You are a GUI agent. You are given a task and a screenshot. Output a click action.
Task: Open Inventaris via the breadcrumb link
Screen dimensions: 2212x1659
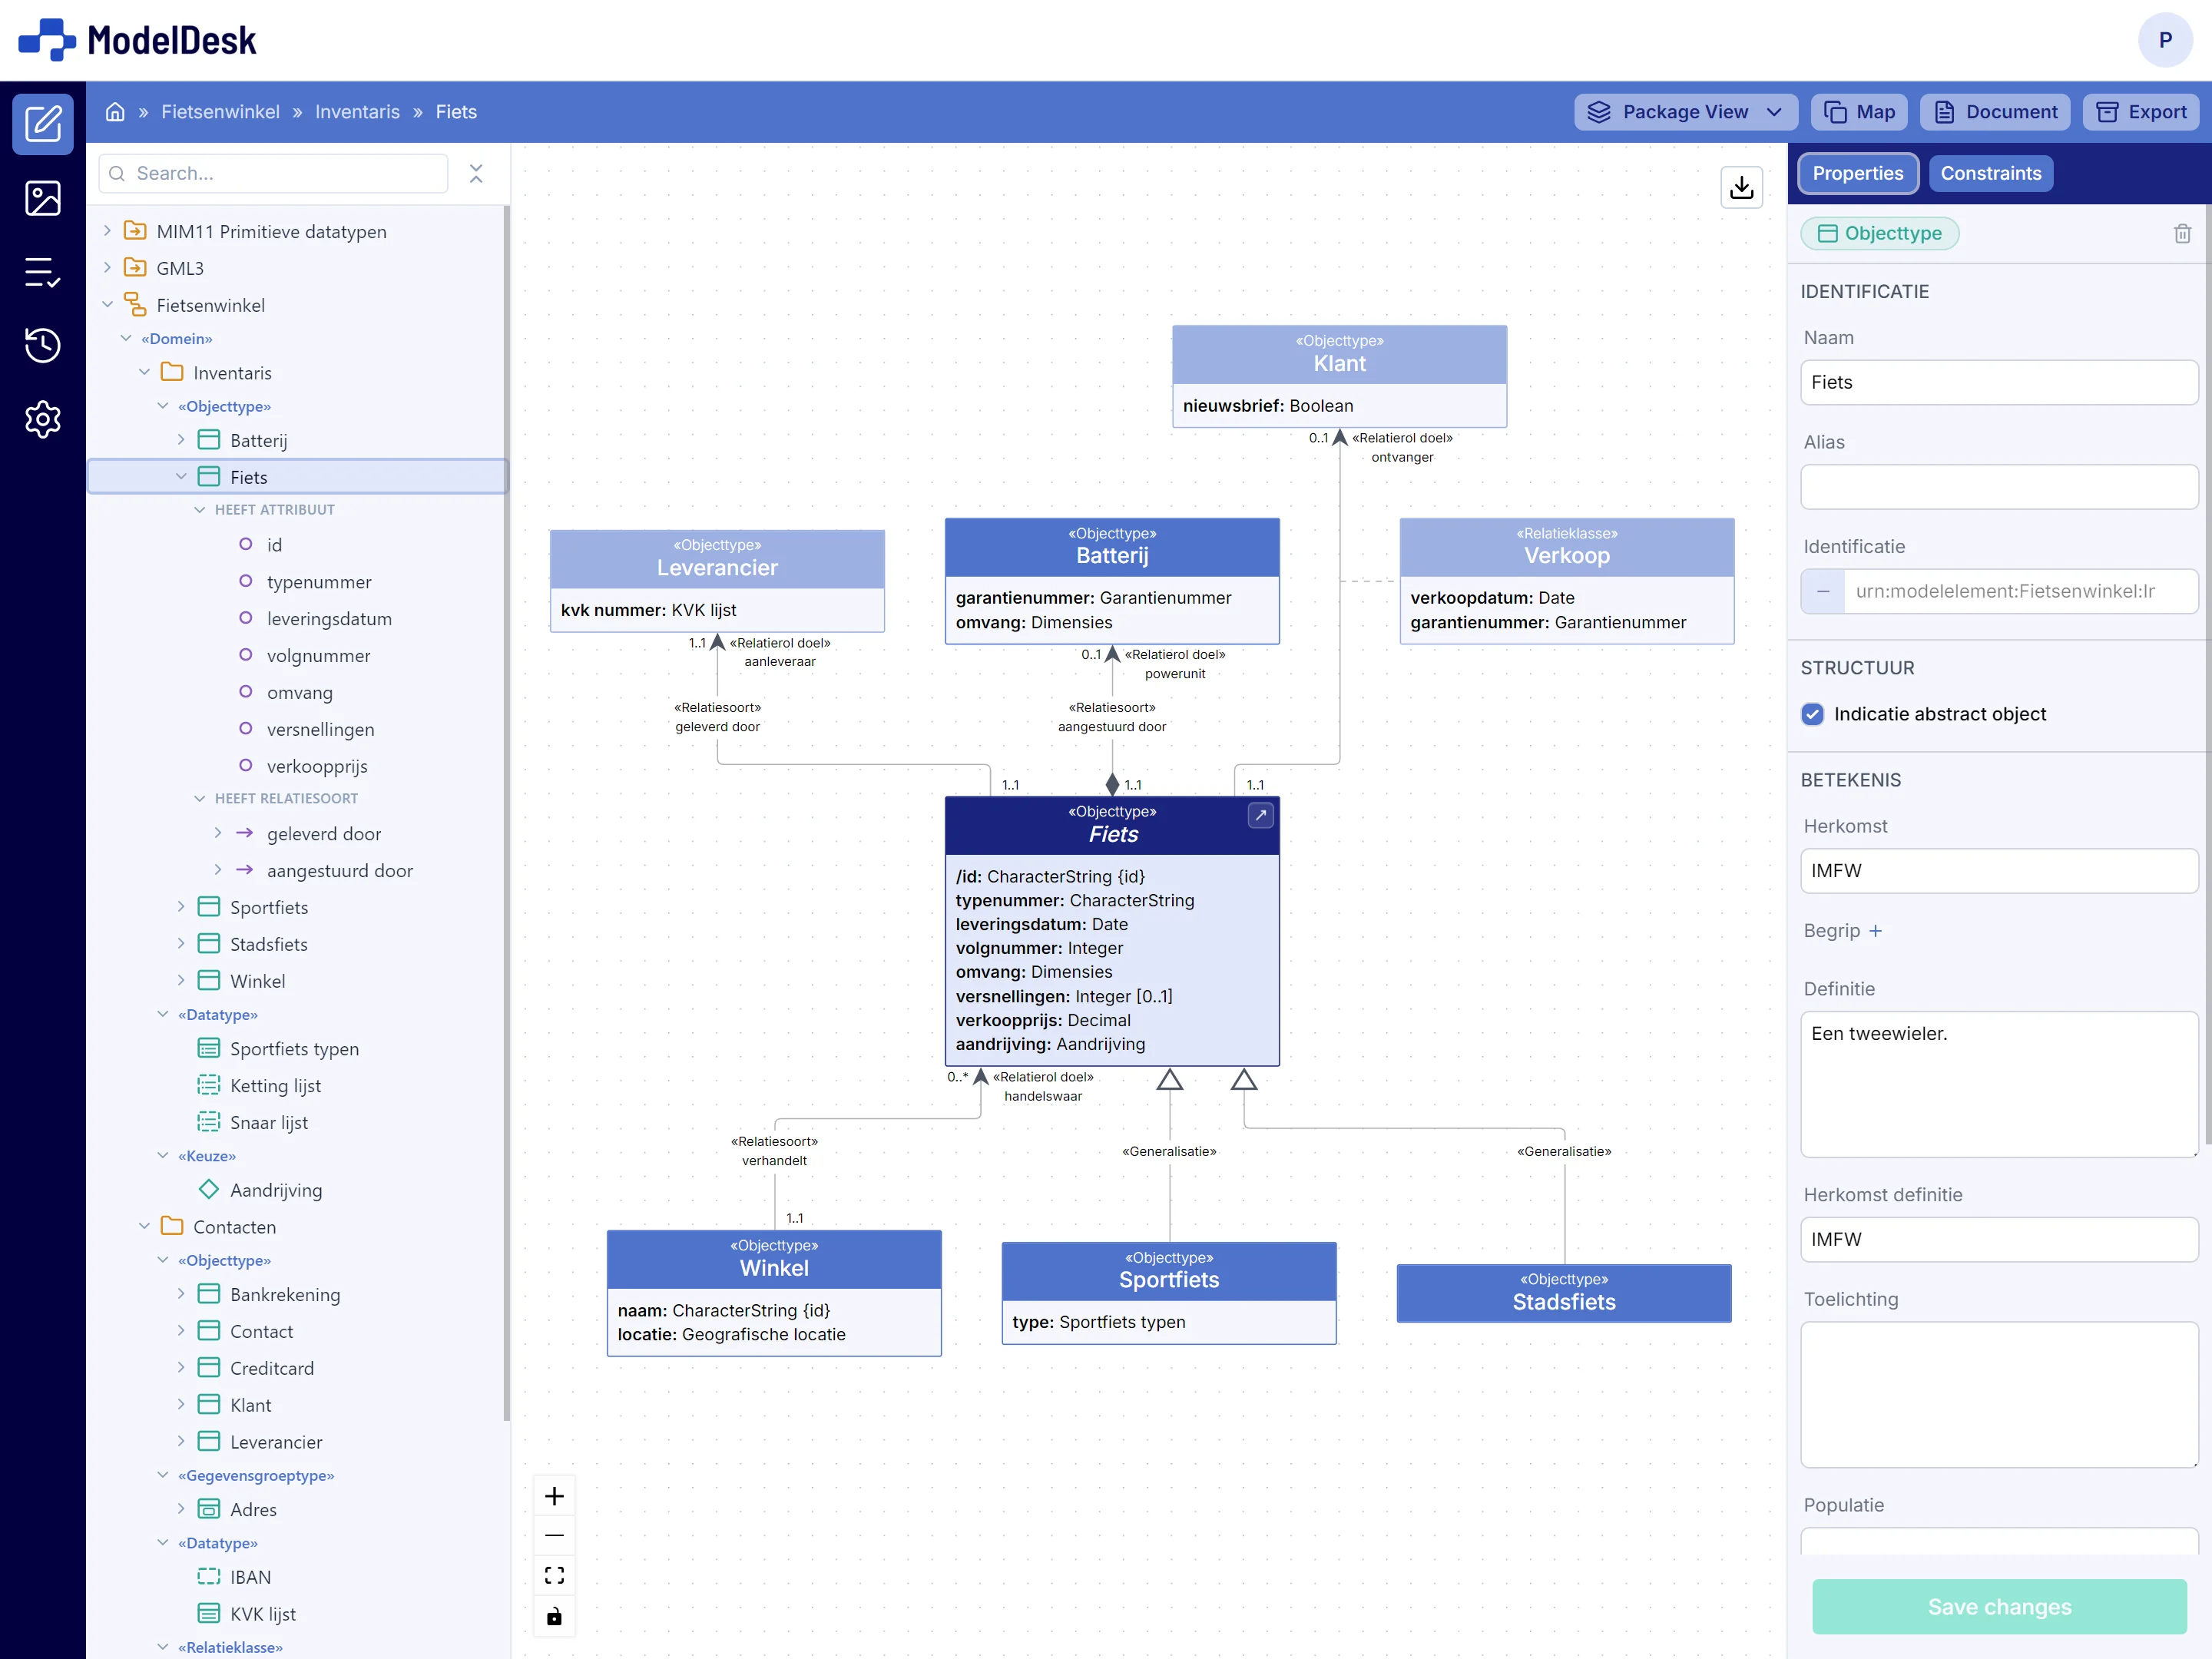coord(357,111)
